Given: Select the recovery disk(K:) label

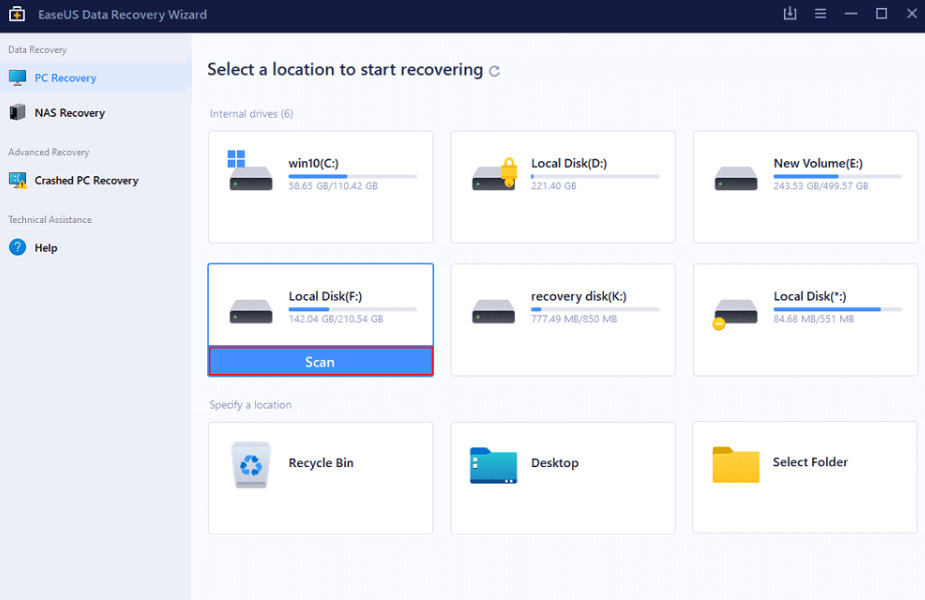Looking at the screenshot, I should (578, 296).
